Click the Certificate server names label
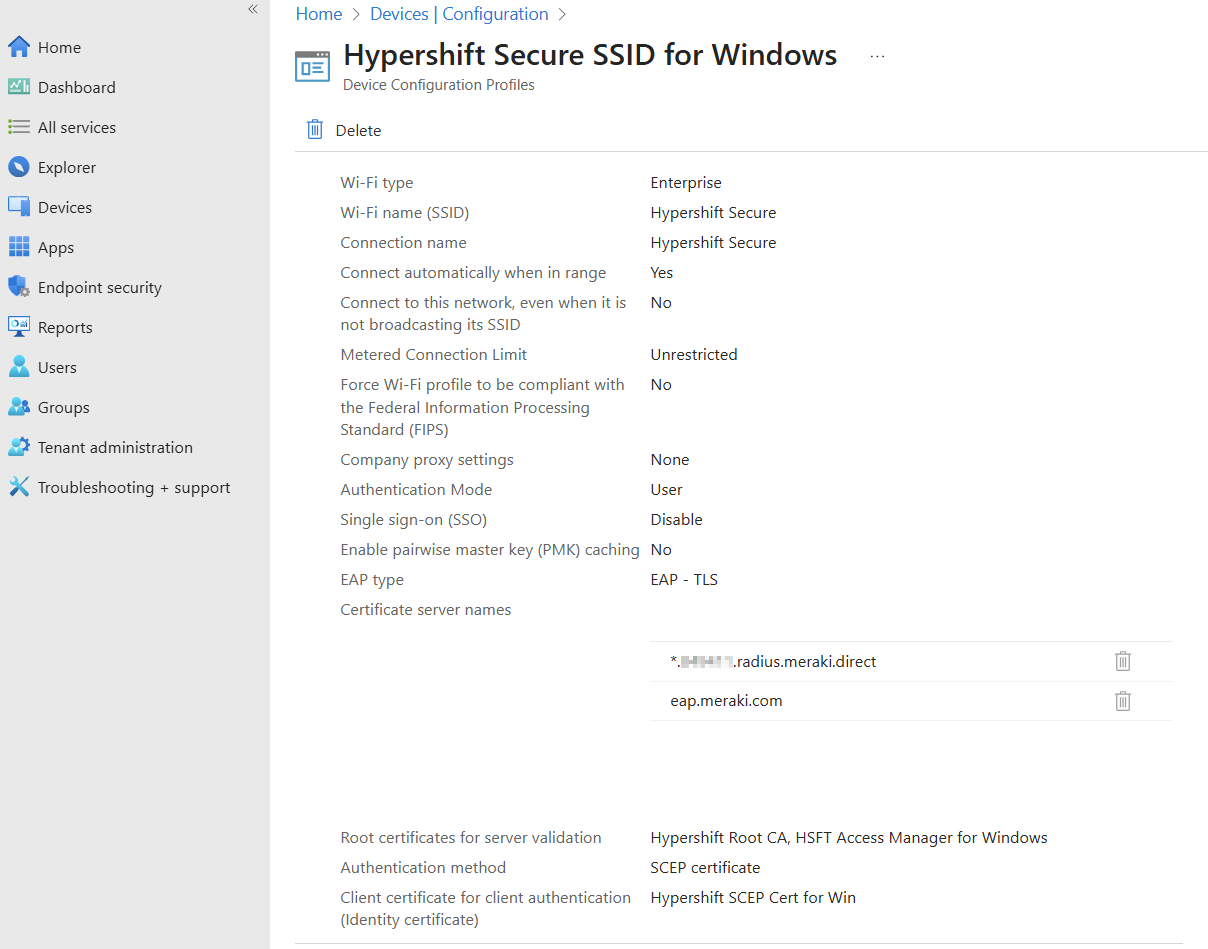Image resolution: width=1208 pixels, height=949 pixels. click(x=426, y=609)
